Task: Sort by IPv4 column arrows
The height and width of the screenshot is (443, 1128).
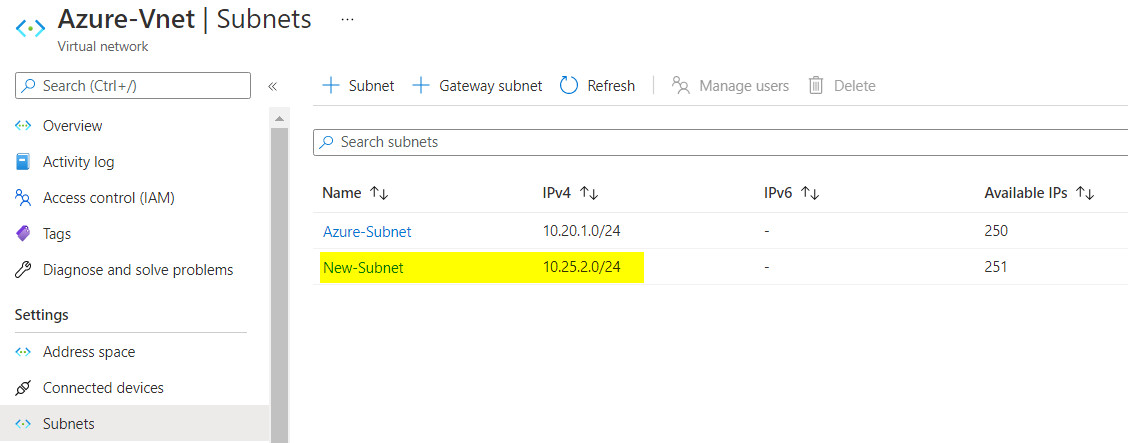Action: (589, 193)
